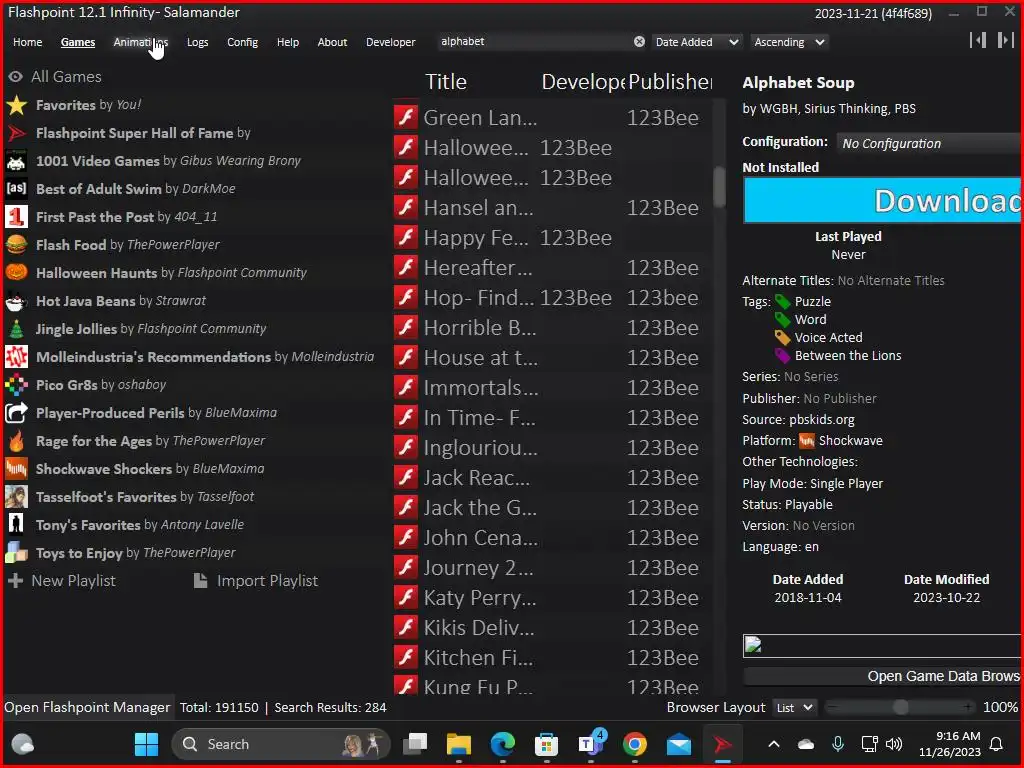
Task: Click the Shockwave Shockers icon
Action: pos(16,469)
